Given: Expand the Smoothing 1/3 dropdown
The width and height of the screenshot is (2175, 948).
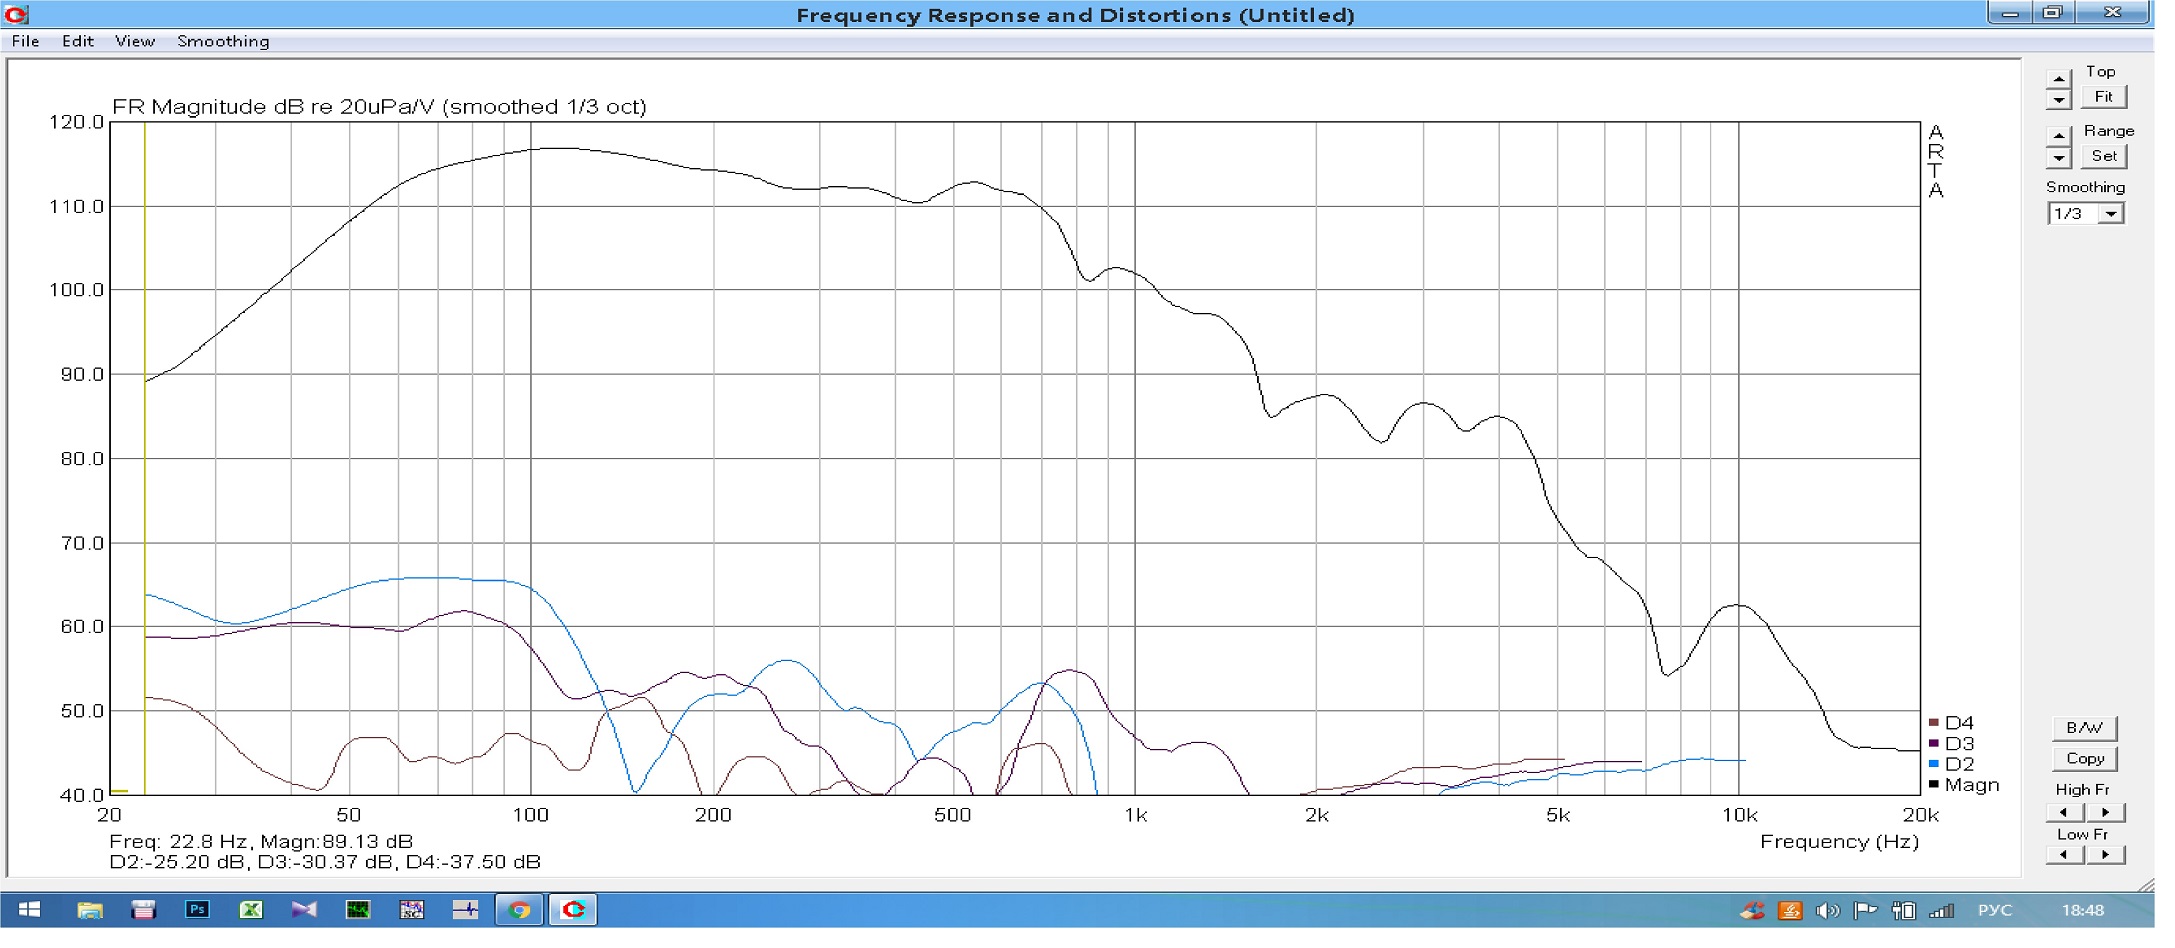Looking at the screenshot, I should (x=2110, y=214).
